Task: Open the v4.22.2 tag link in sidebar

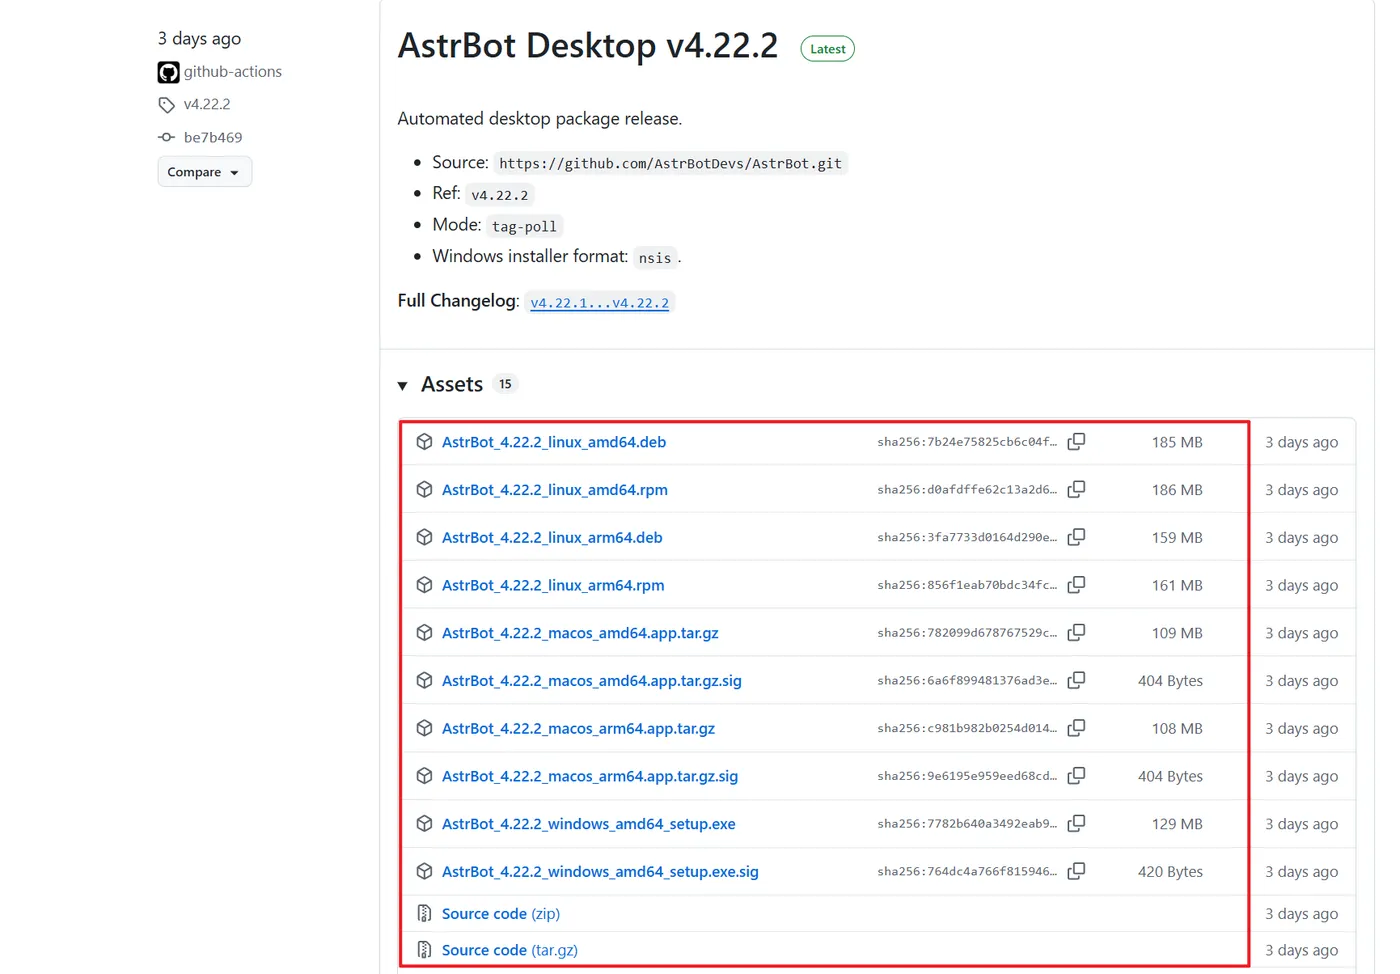Action: [x=207, y=104]
